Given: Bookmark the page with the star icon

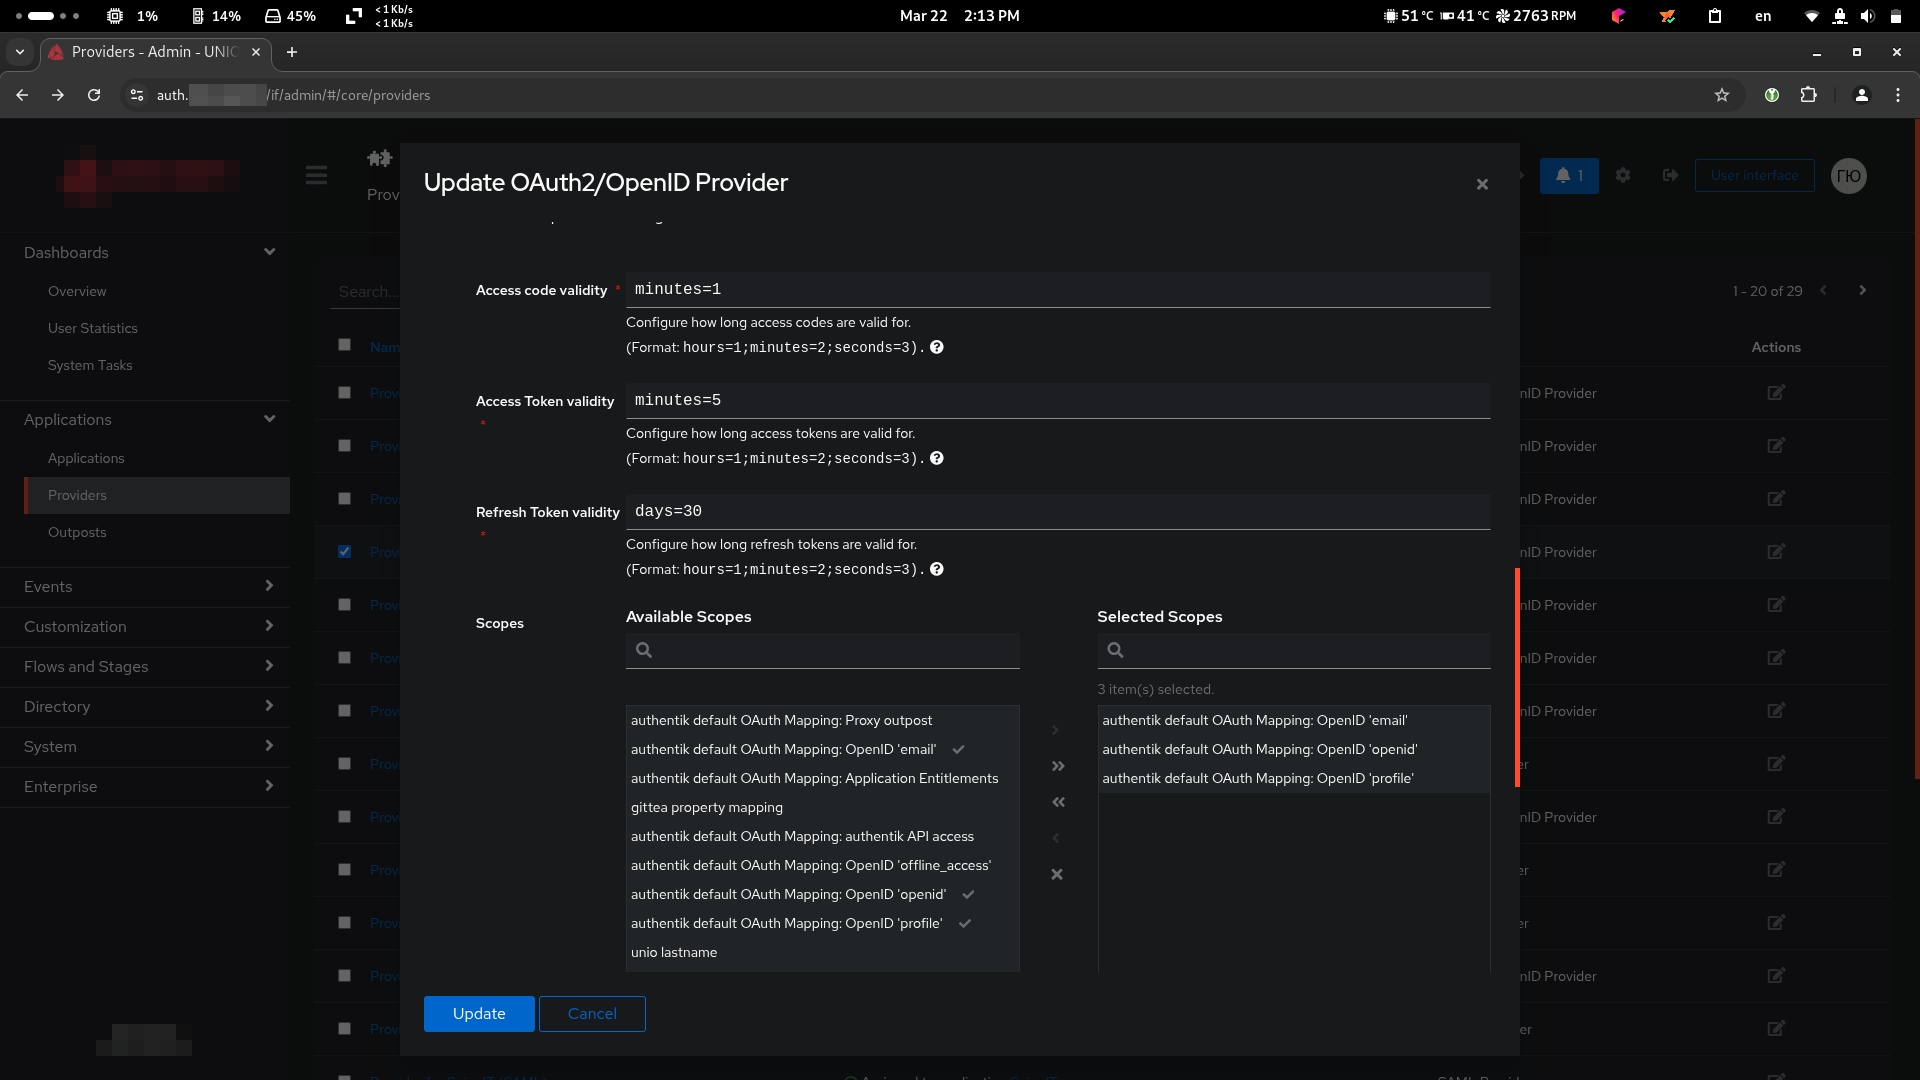Looking at the screenshot, I should [1721, 95].
